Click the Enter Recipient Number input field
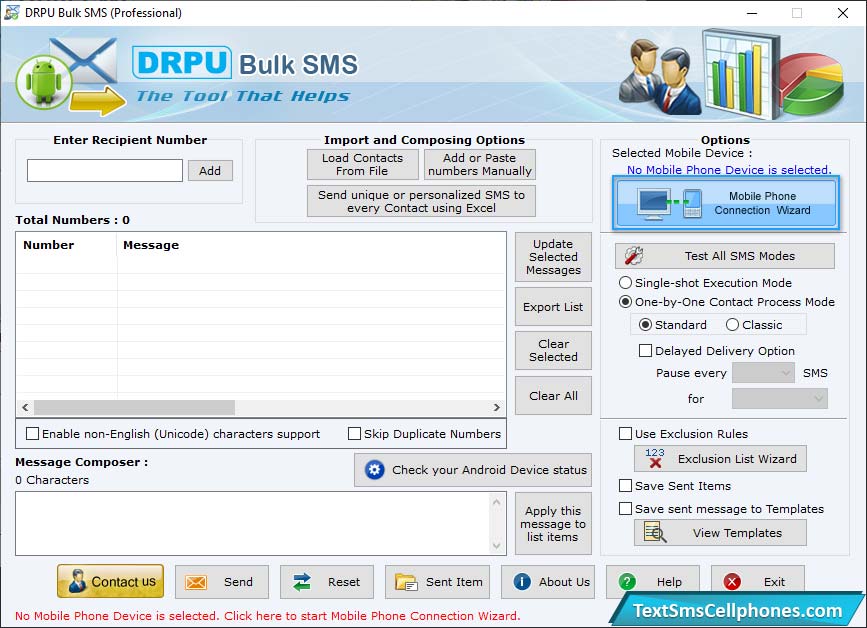This screenshot has width=867, height=628. click(x=105, y=170)
